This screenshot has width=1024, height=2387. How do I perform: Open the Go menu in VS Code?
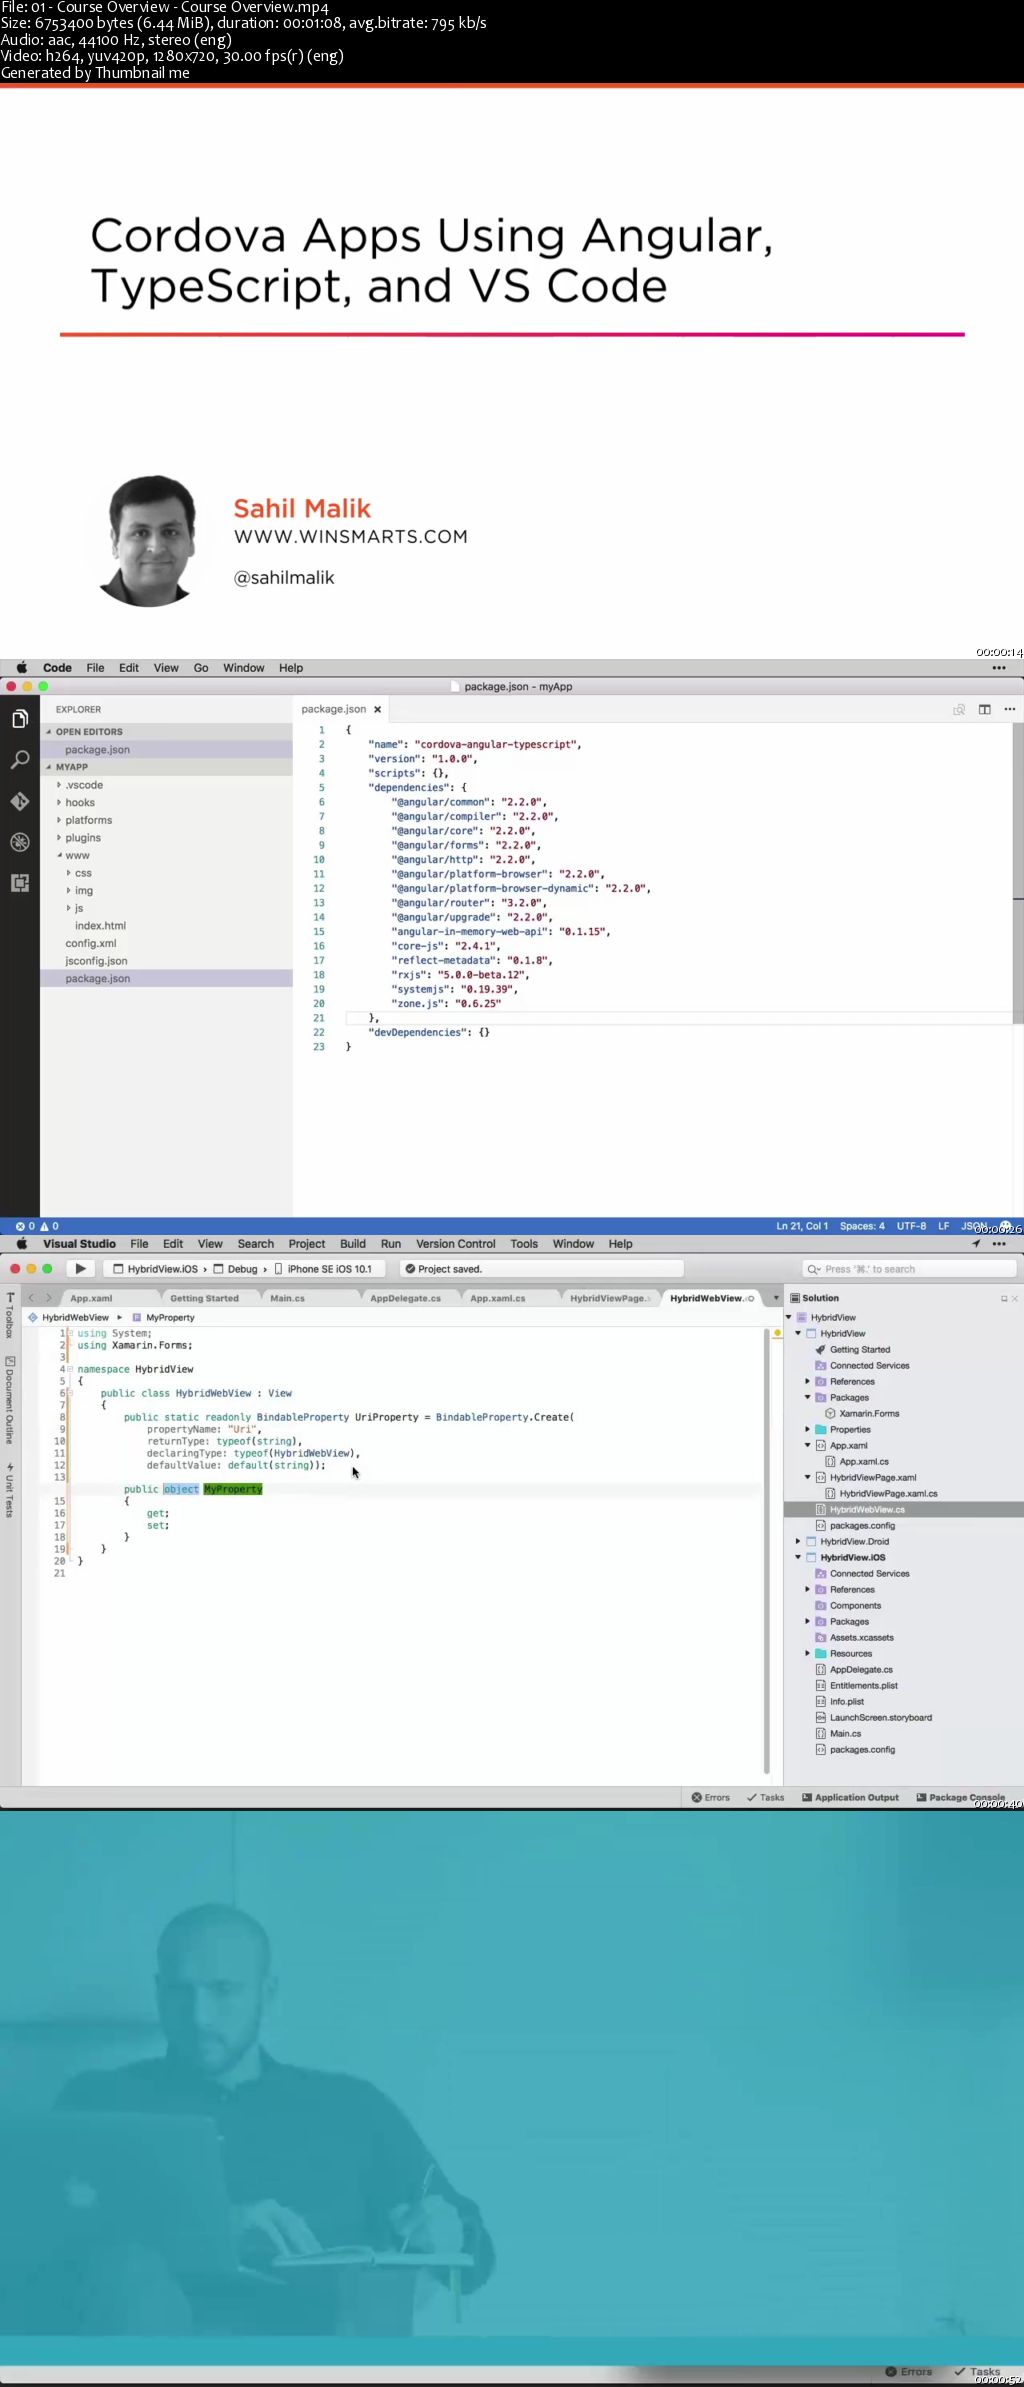tap(201, 668)
